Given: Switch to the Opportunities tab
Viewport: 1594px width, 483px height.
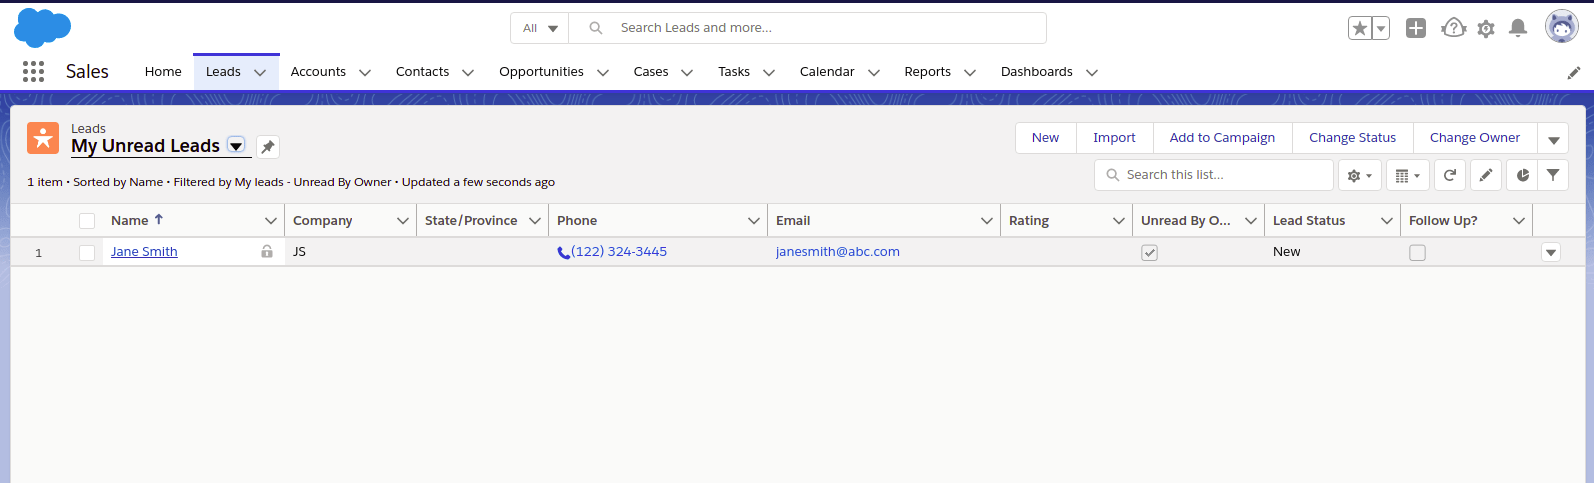Looking at the screenshot, I should pyautogui.click(x=541, y=72).
